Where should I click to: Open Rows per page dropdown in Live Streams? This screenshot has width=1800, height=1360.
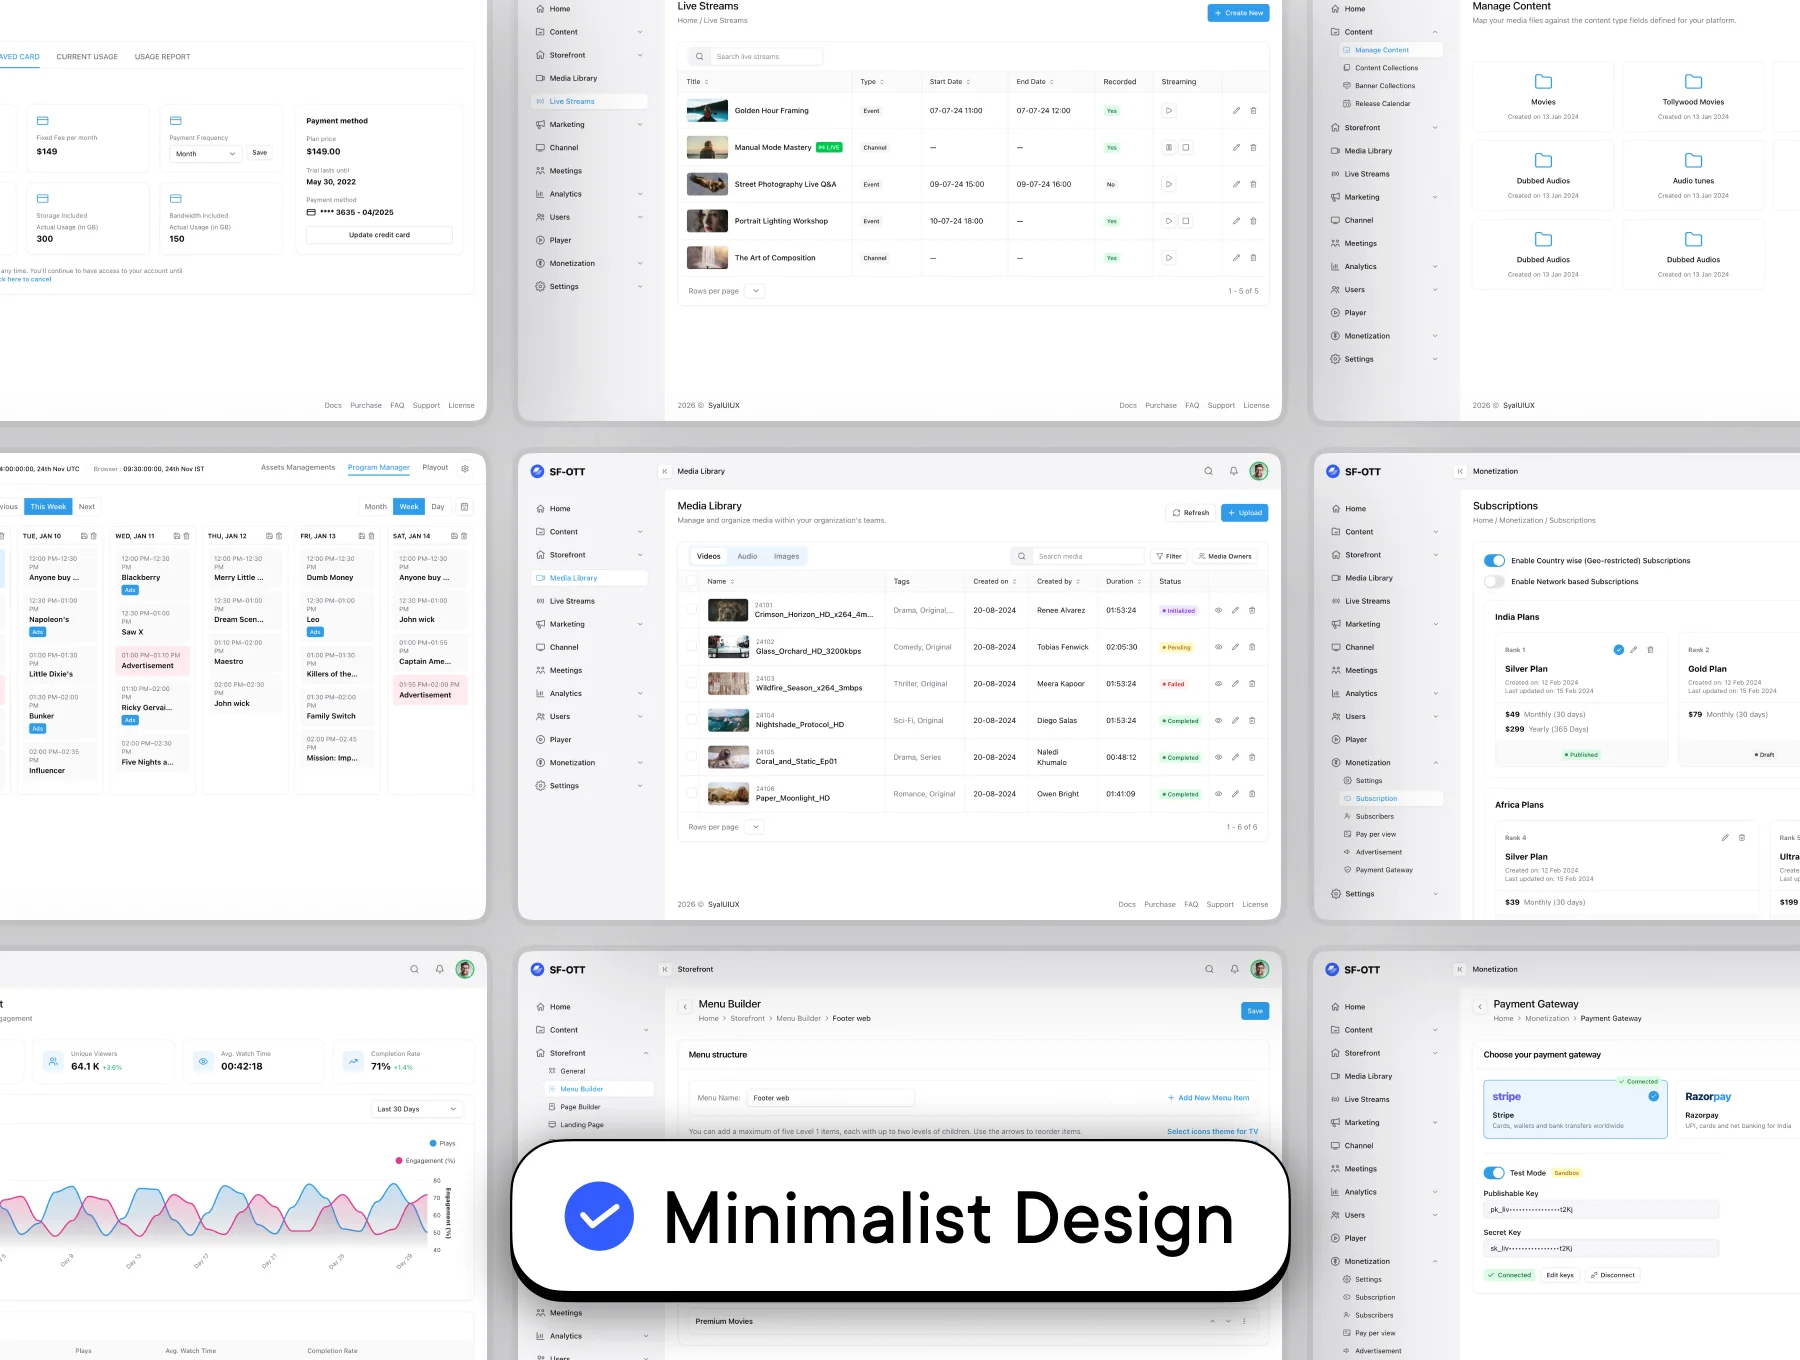click(x=756, y=291)
